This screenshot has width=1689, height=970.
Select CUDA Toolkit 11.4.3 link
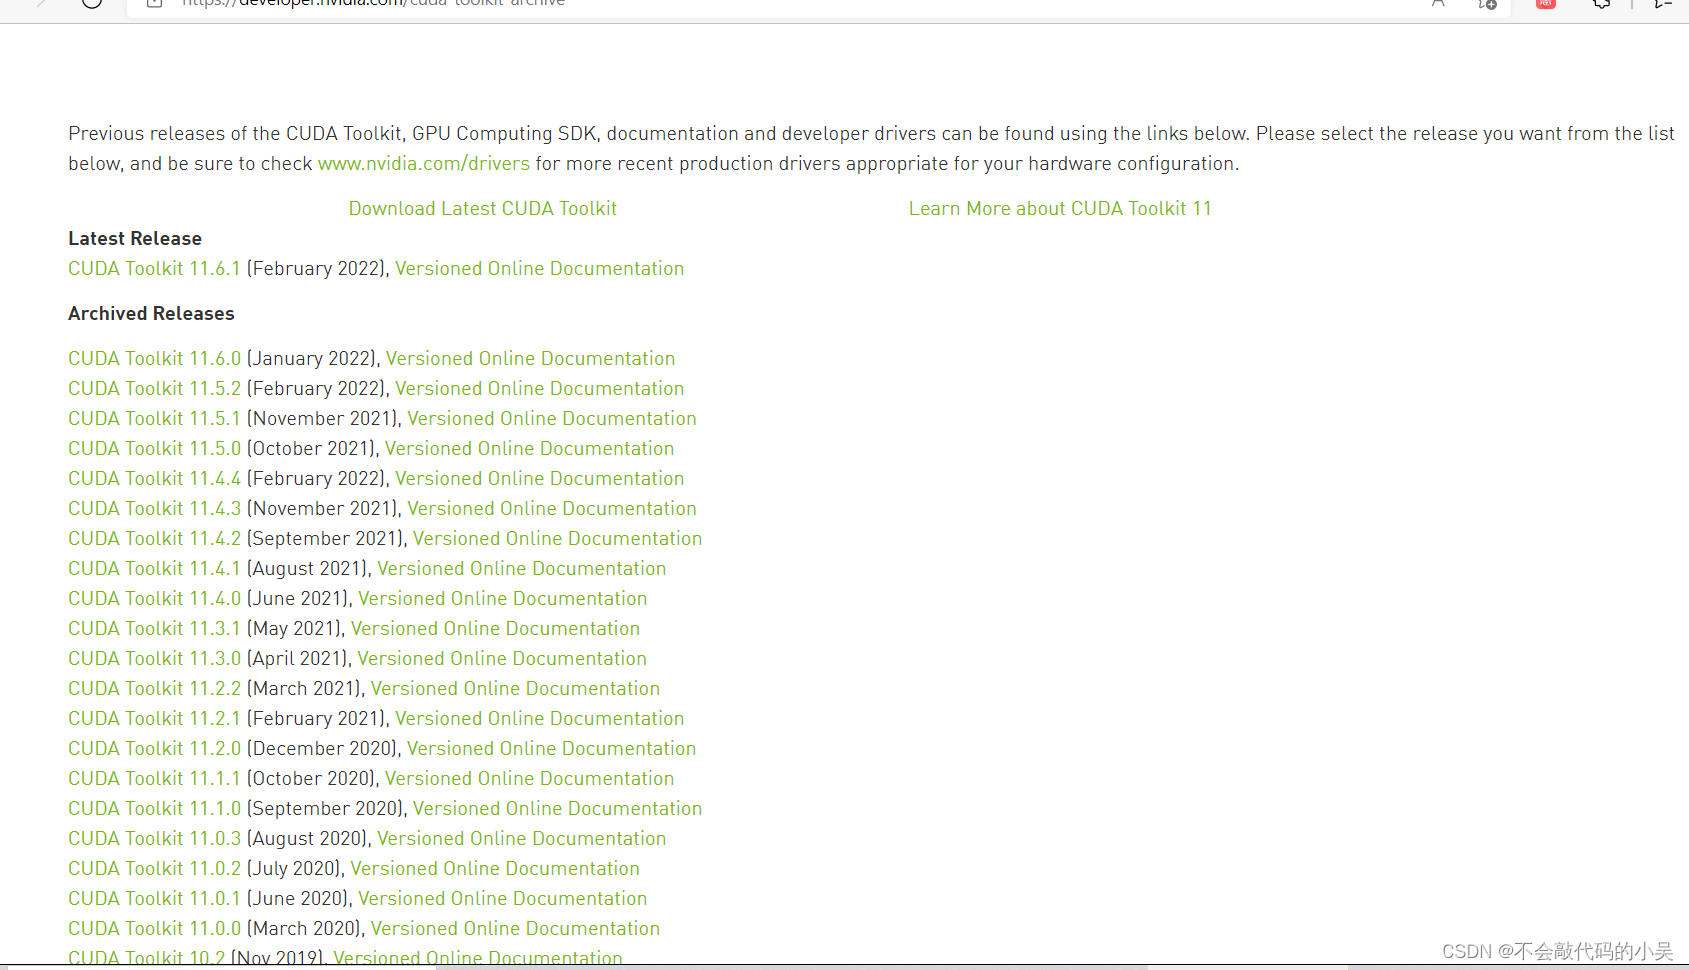[x=155, y=509]
